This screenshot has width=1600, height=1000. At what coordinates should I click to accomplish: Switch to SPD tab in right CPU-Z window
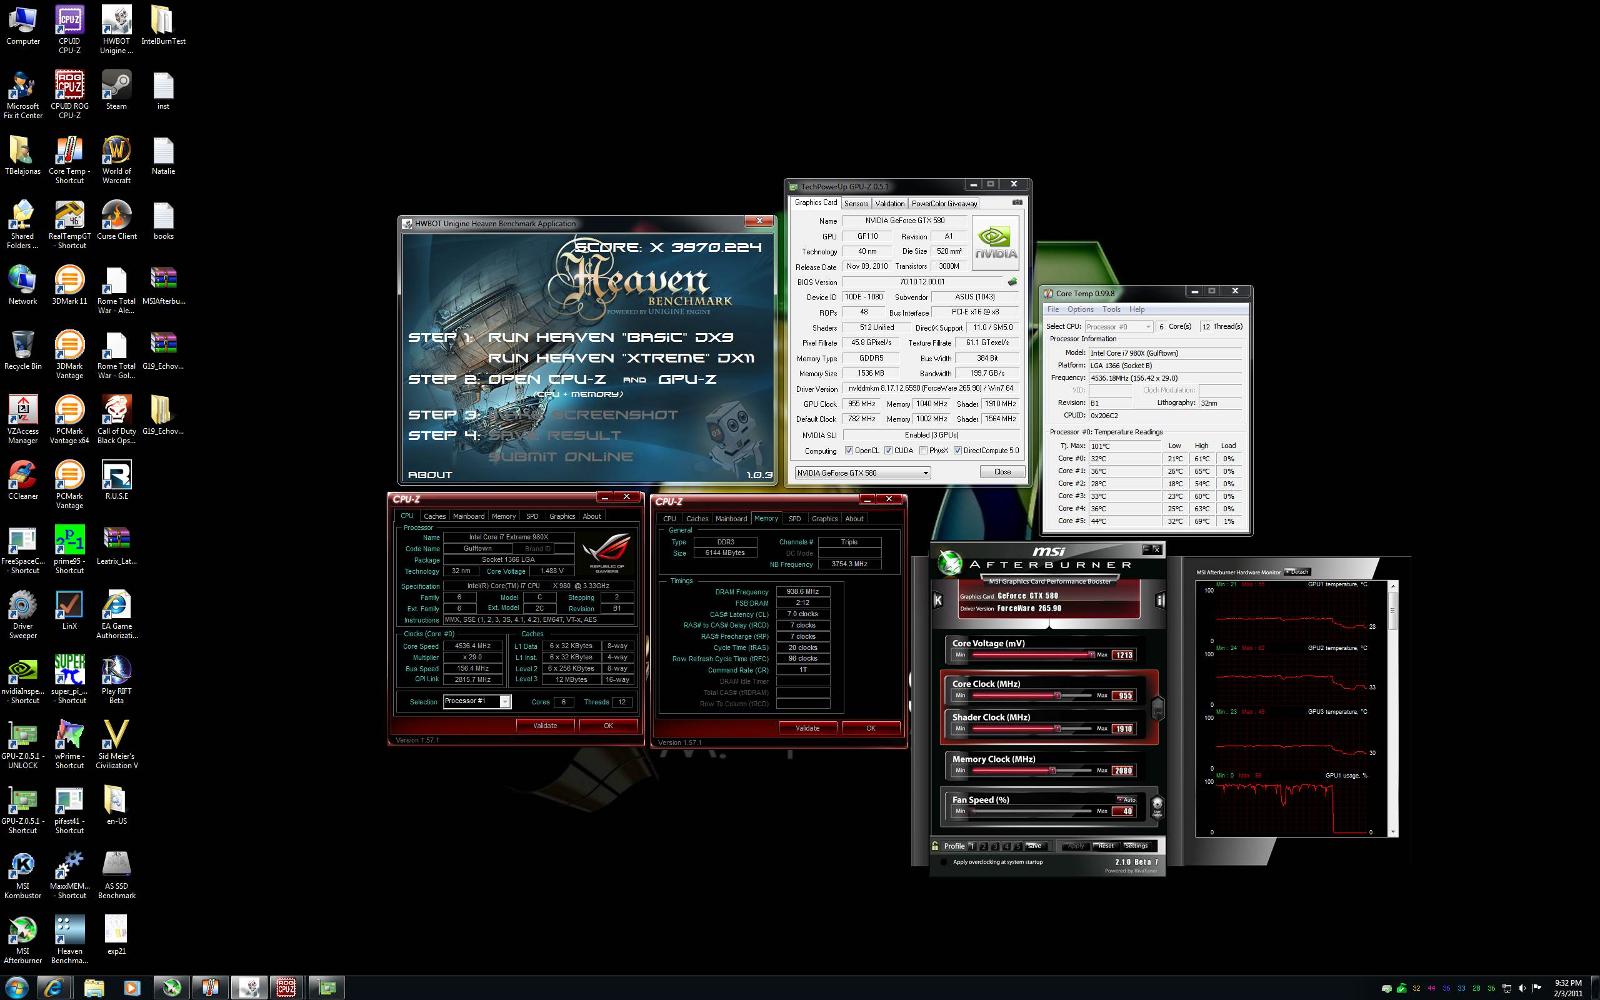pyautogui.click(x=795, y=519)
